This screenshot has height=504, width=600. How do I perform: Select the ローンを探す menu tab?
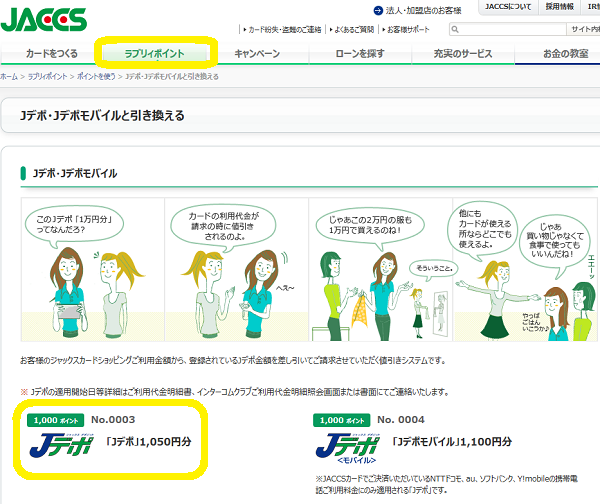[x=360, y=54]
